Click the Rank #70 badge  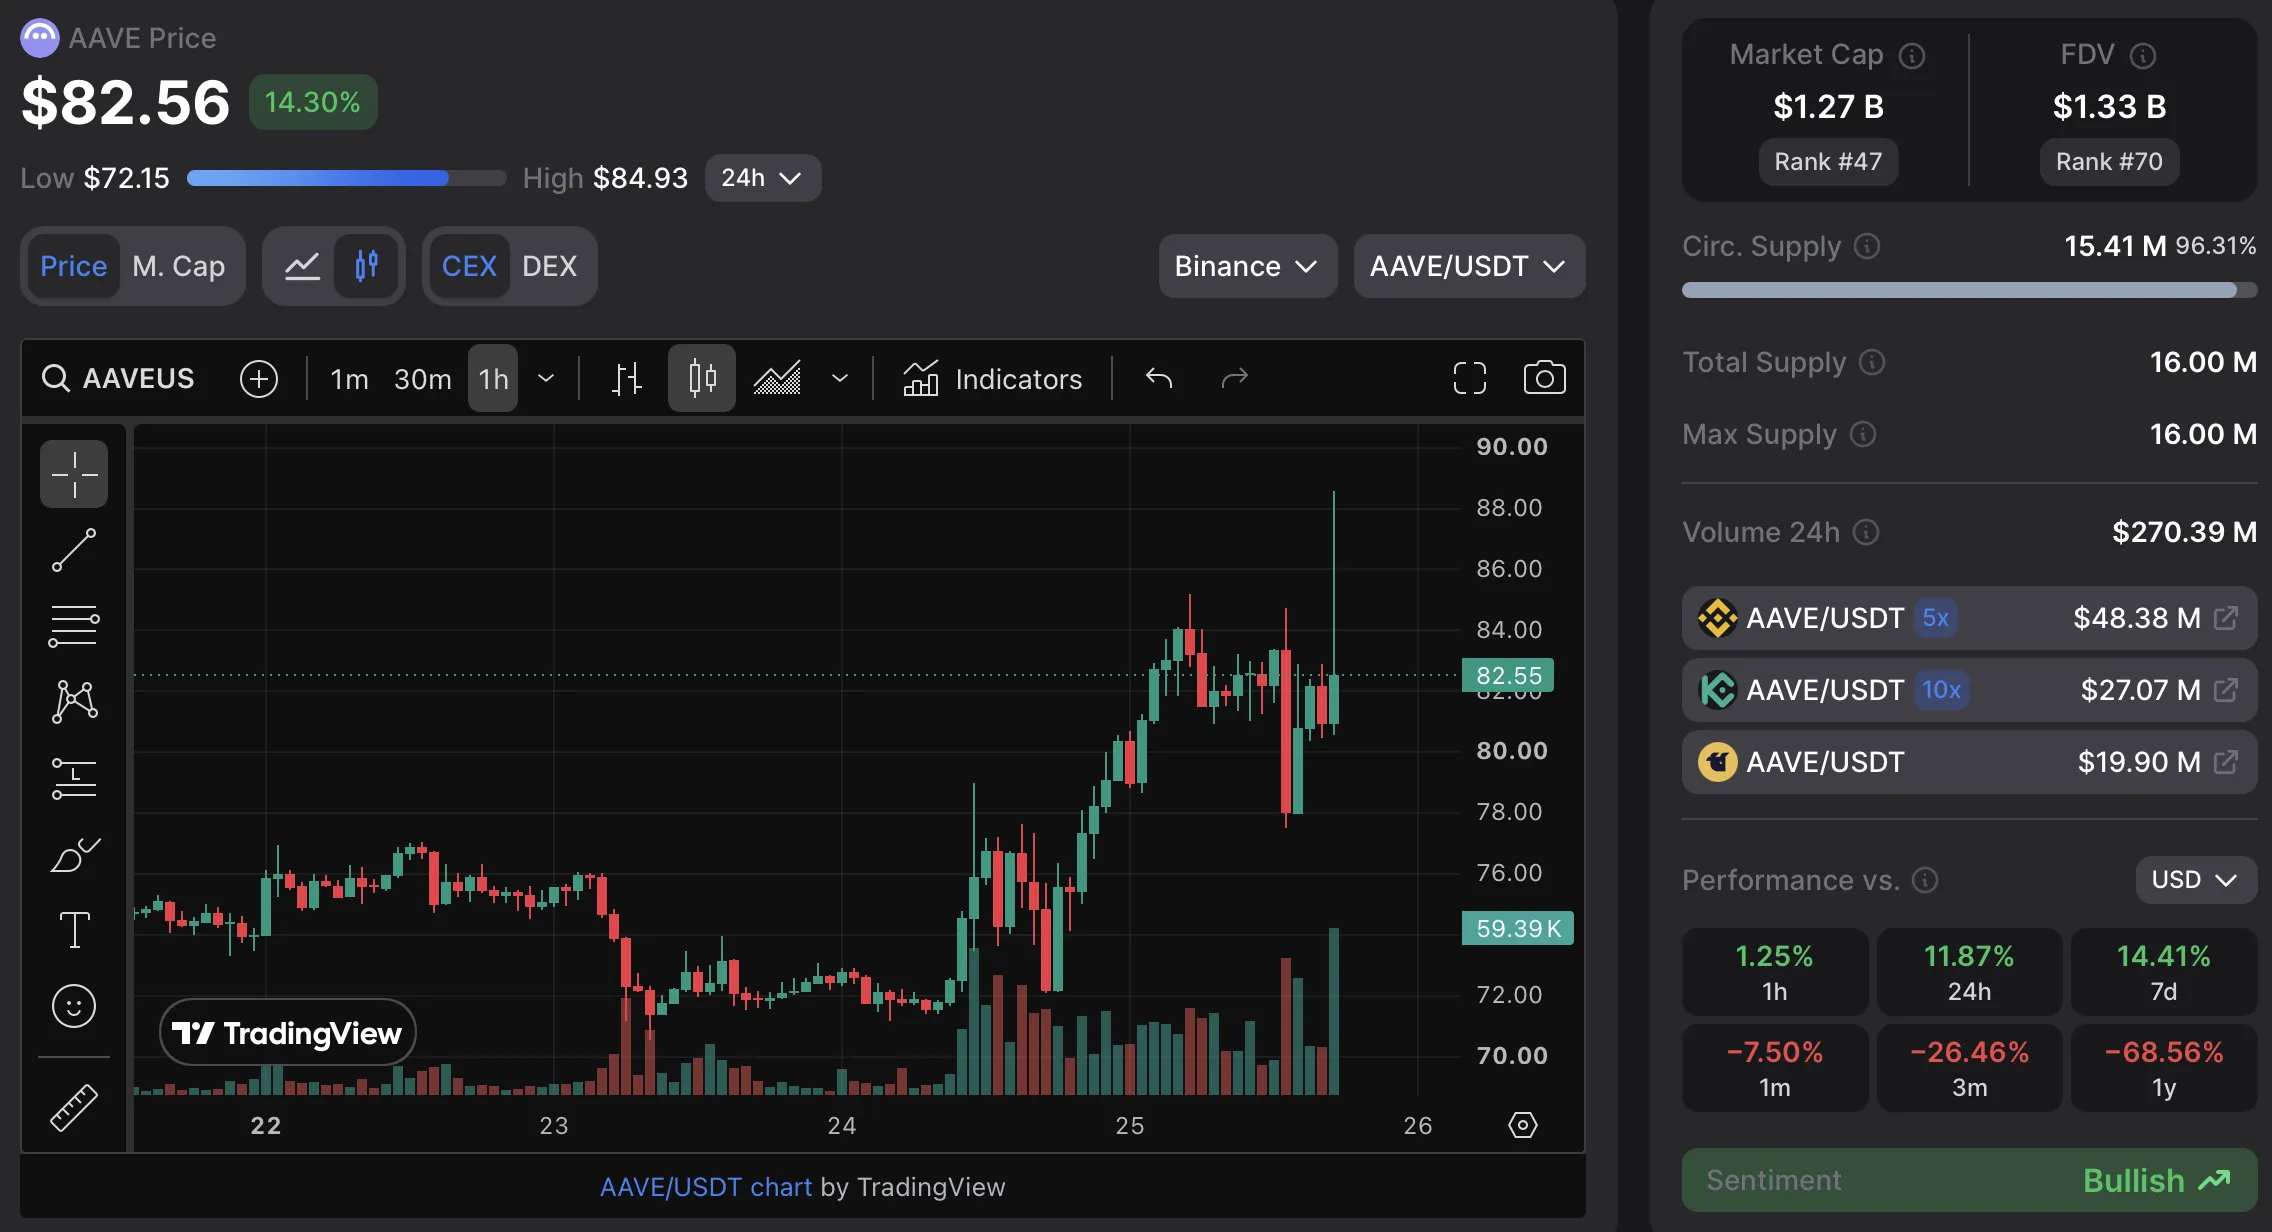click(2109, 162)
